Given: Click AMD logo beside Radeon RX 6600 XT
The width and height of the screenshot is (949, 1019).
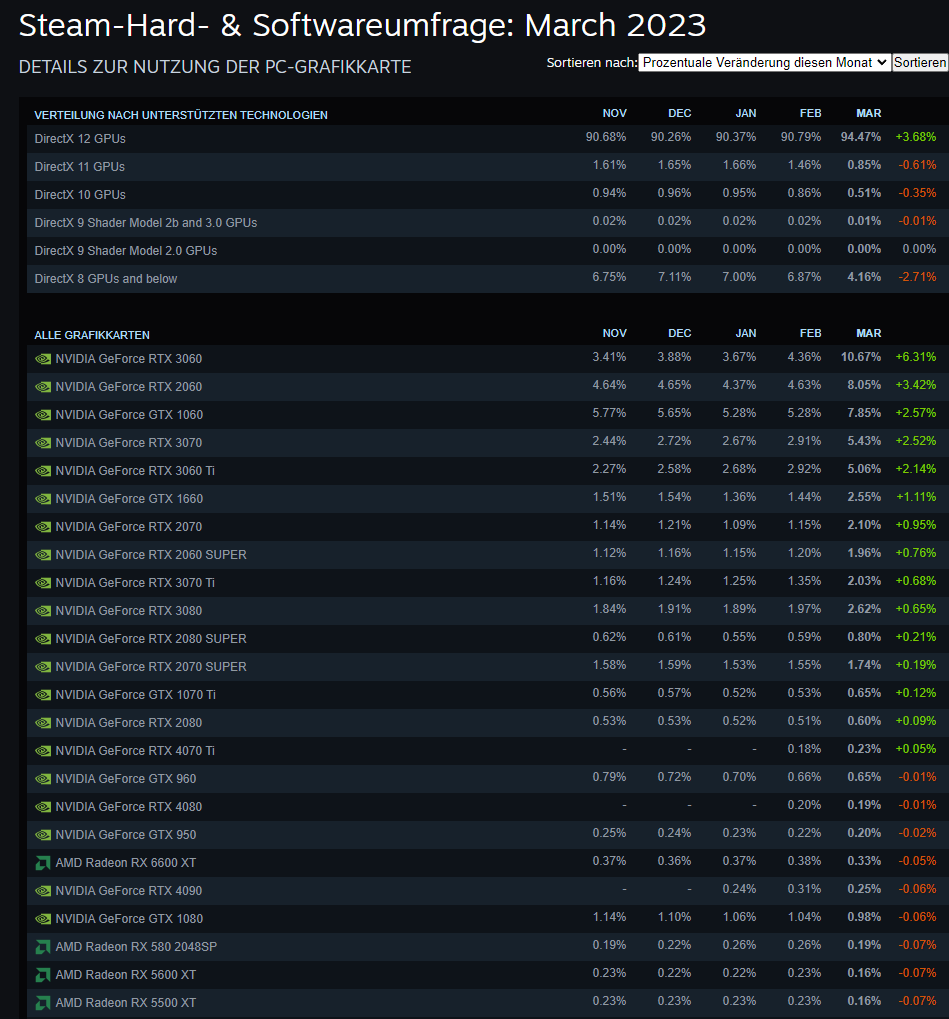Looking at the screenshot, I should click(x=43, y=862).
